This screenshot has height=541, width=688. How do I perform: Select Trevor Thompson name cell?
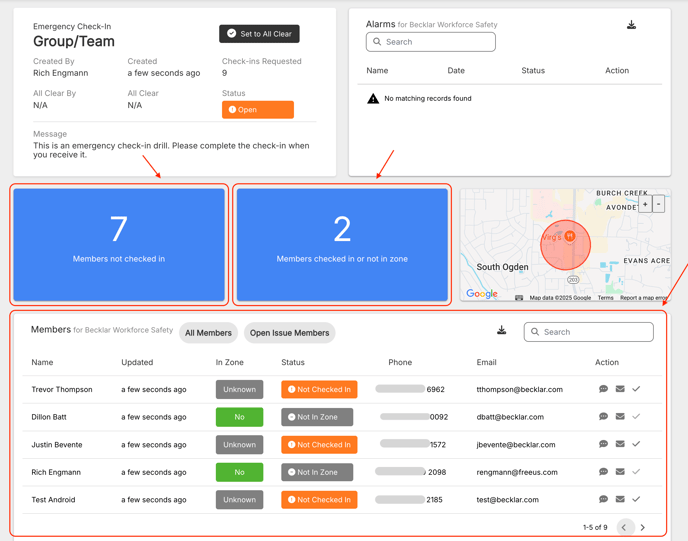[62, 390]
